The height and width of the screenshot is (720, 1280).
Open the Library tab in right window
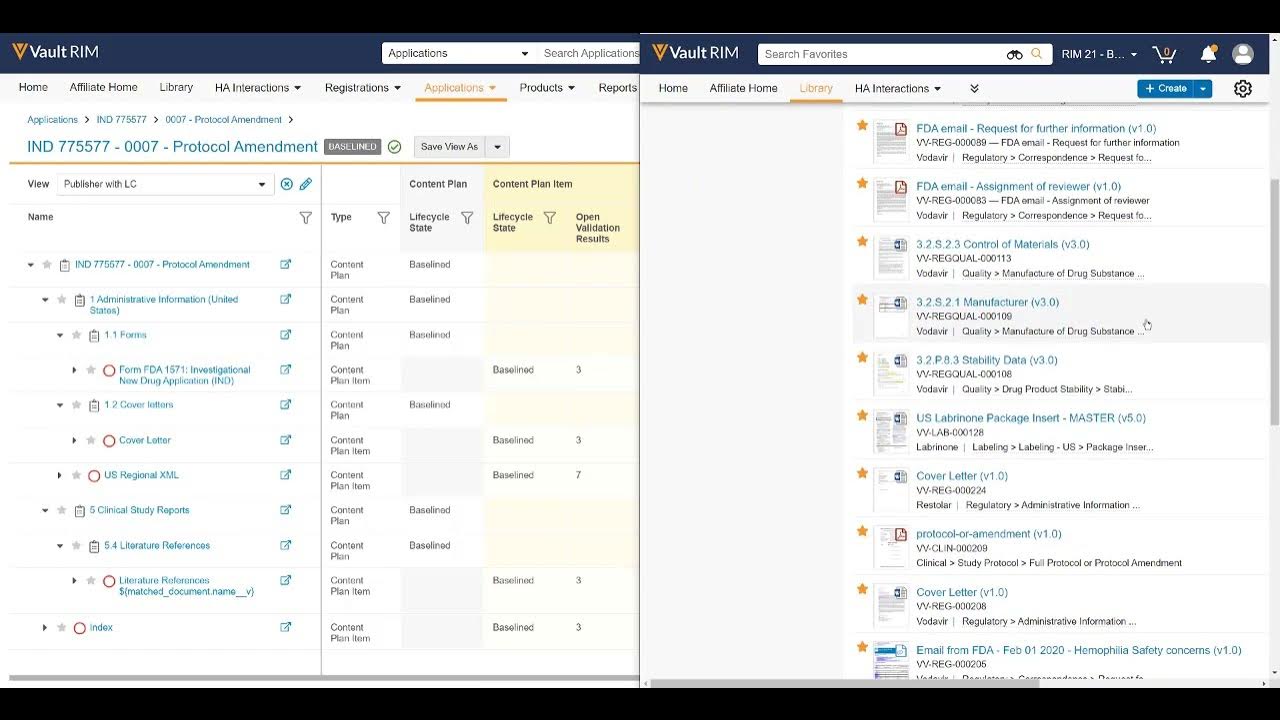tap(816, 88)
